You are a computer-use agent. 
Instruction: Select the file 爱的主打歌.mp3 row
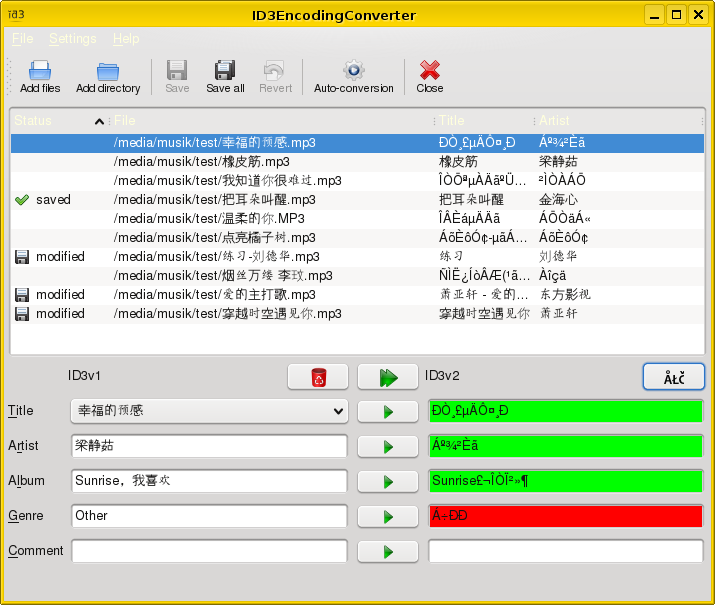[x=358, y=295]
